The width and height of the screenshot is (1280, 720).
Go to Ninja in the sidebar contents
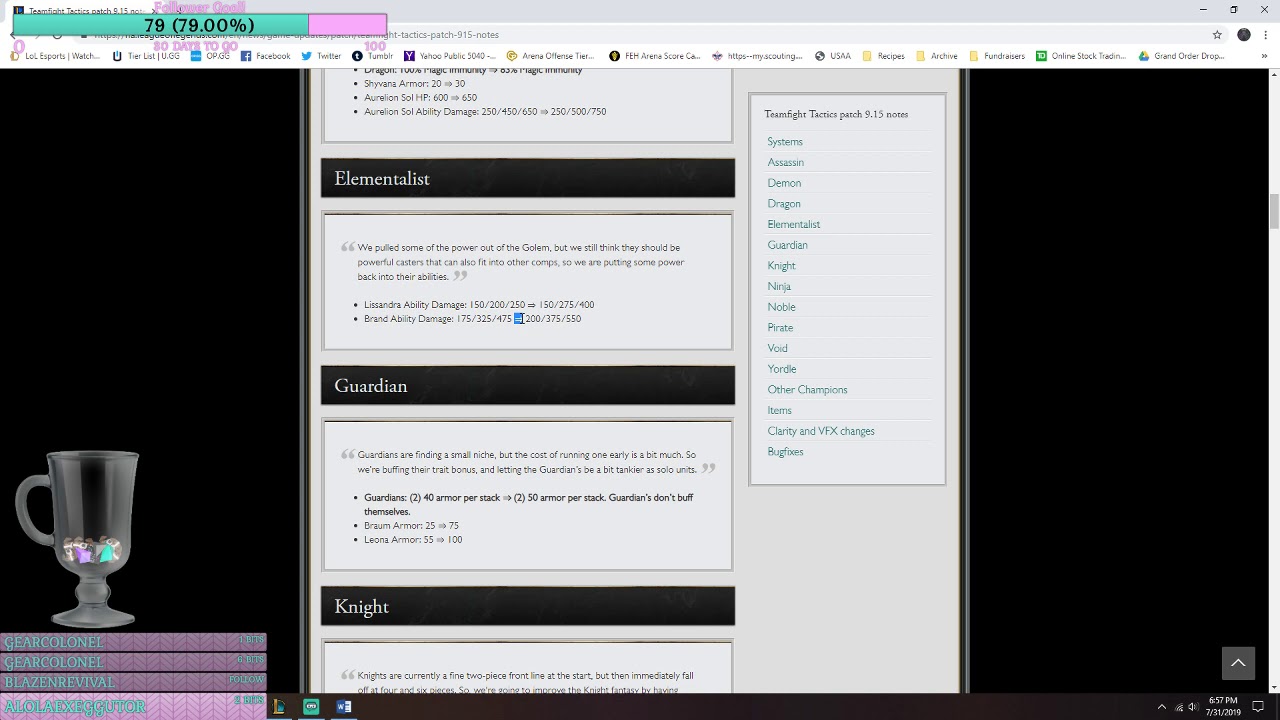779,286
